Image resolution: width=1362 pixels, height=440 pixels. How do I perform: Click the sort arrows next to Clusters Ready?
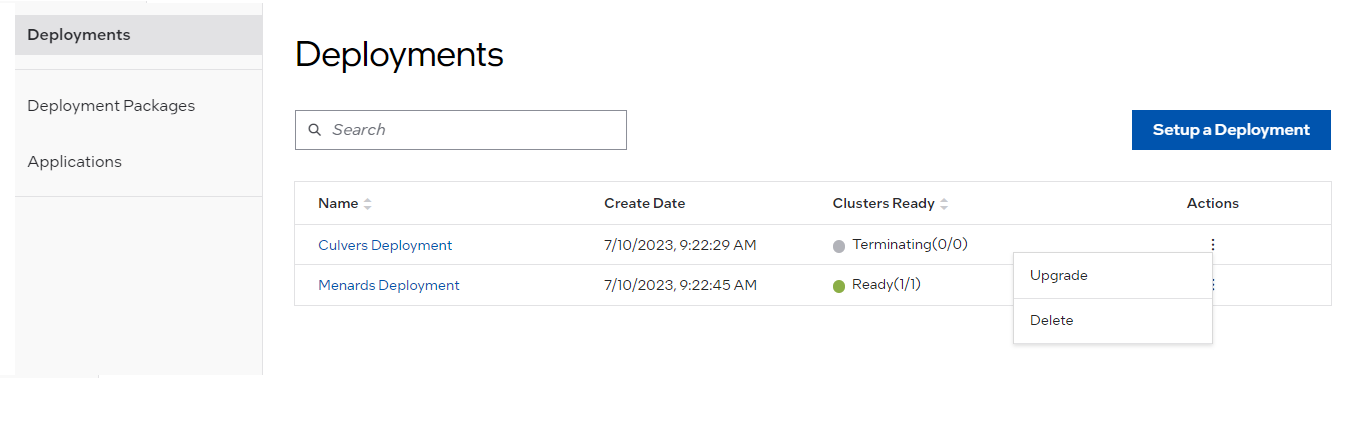pyautogui.click(x=944, y=204)
